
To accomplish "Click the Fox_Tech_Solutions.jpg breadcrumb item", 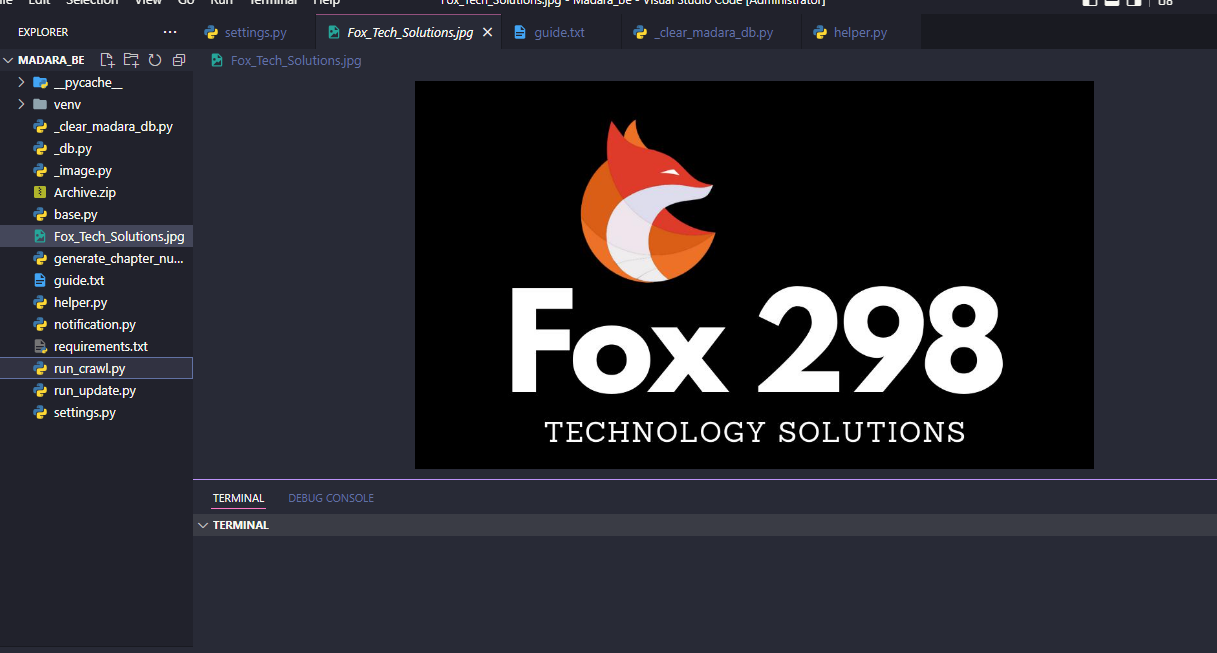I will (296, 60).
